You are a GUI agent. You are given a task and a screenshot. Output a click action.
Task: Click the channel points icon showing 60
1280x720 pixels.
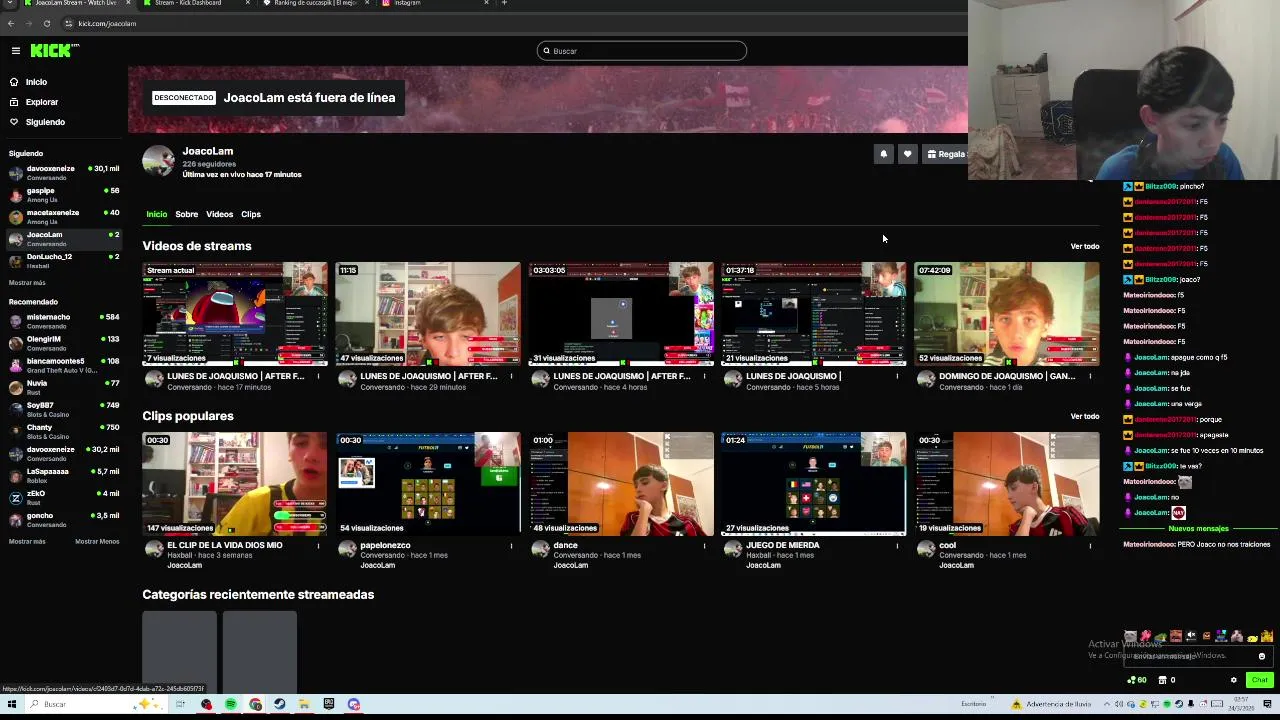pyautogui.click(x=1137, y=680)
